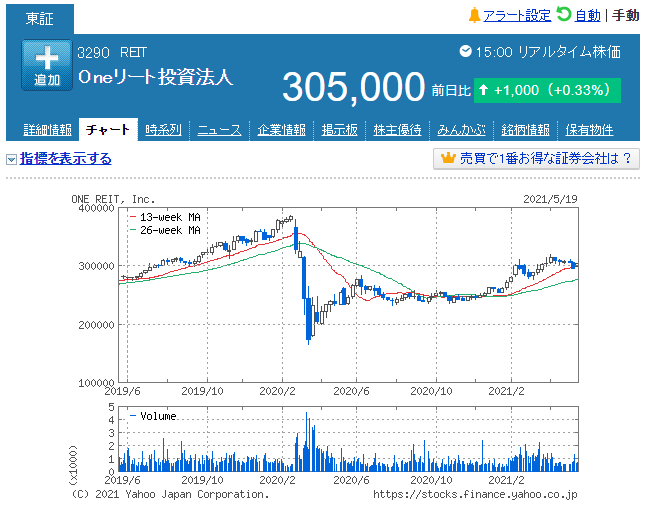Click the 3290 stock code
This screenshot has width=647, height=505.
93,52
